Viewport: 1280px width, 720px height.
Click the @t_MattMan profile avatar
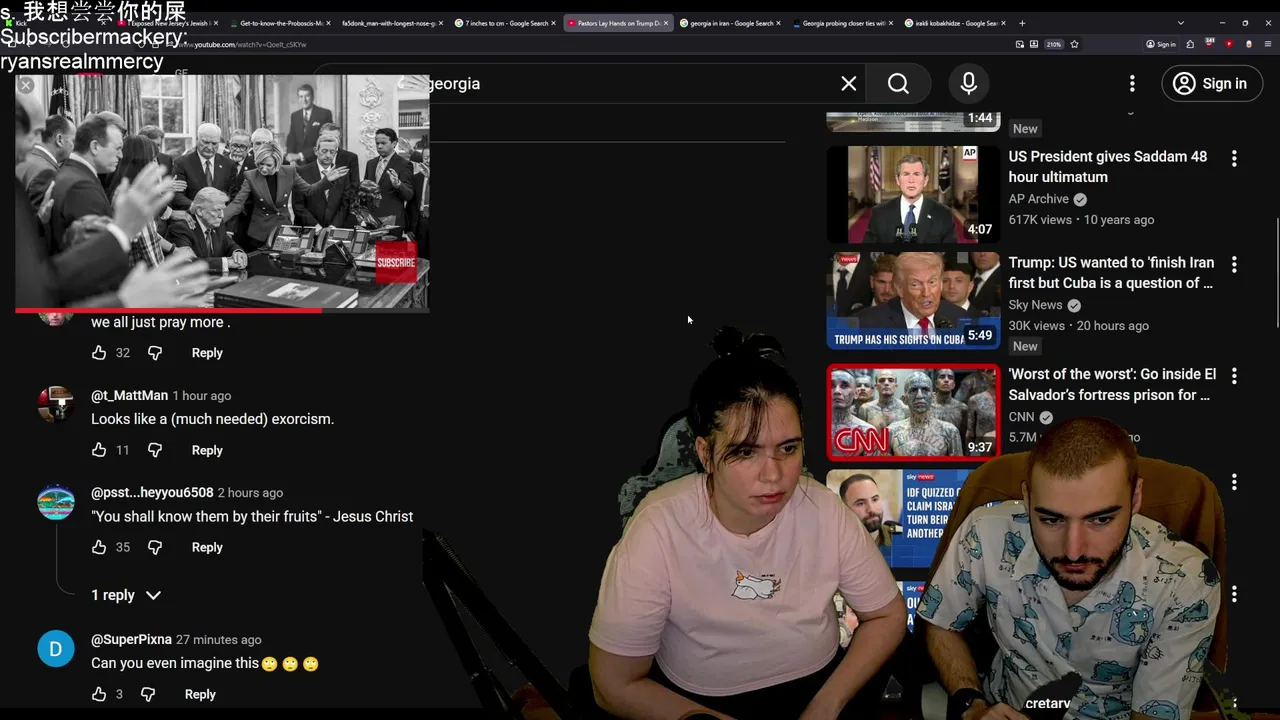(x=56, y=404)
